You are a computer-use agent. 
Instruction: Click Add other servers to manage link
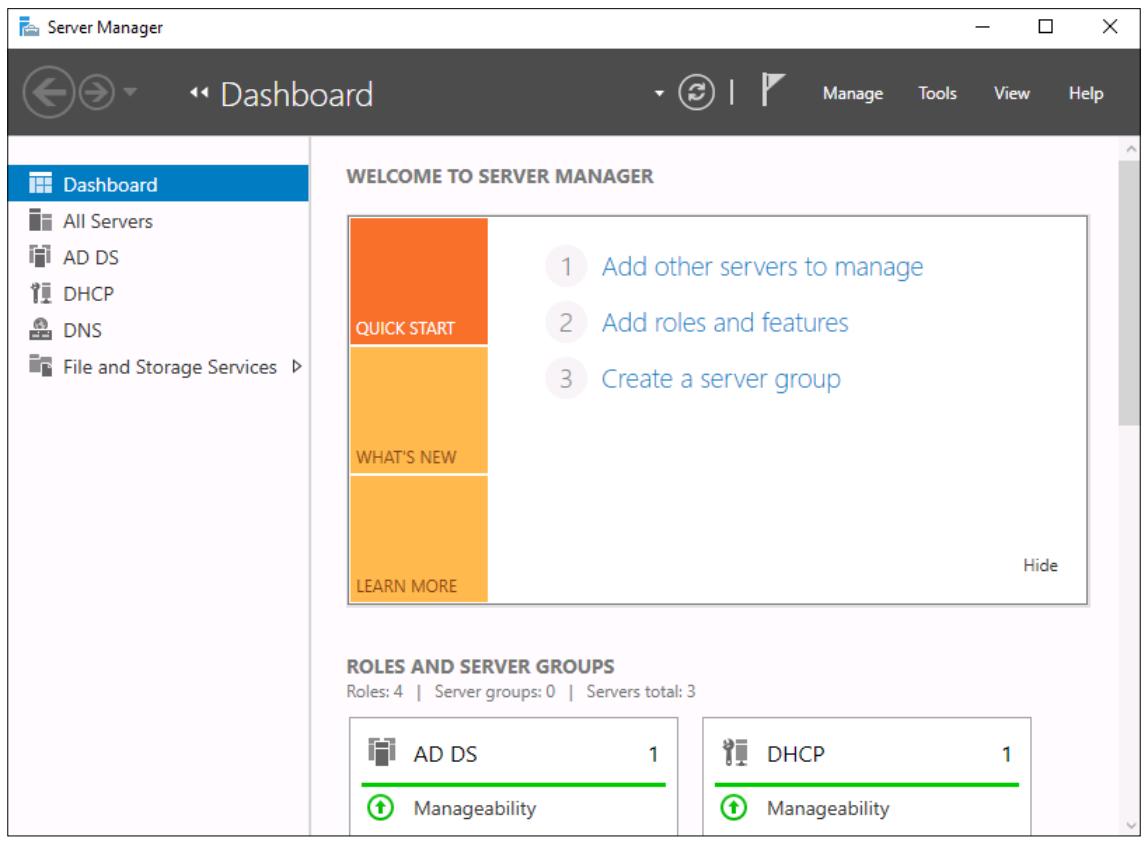(x=762, y=267)
